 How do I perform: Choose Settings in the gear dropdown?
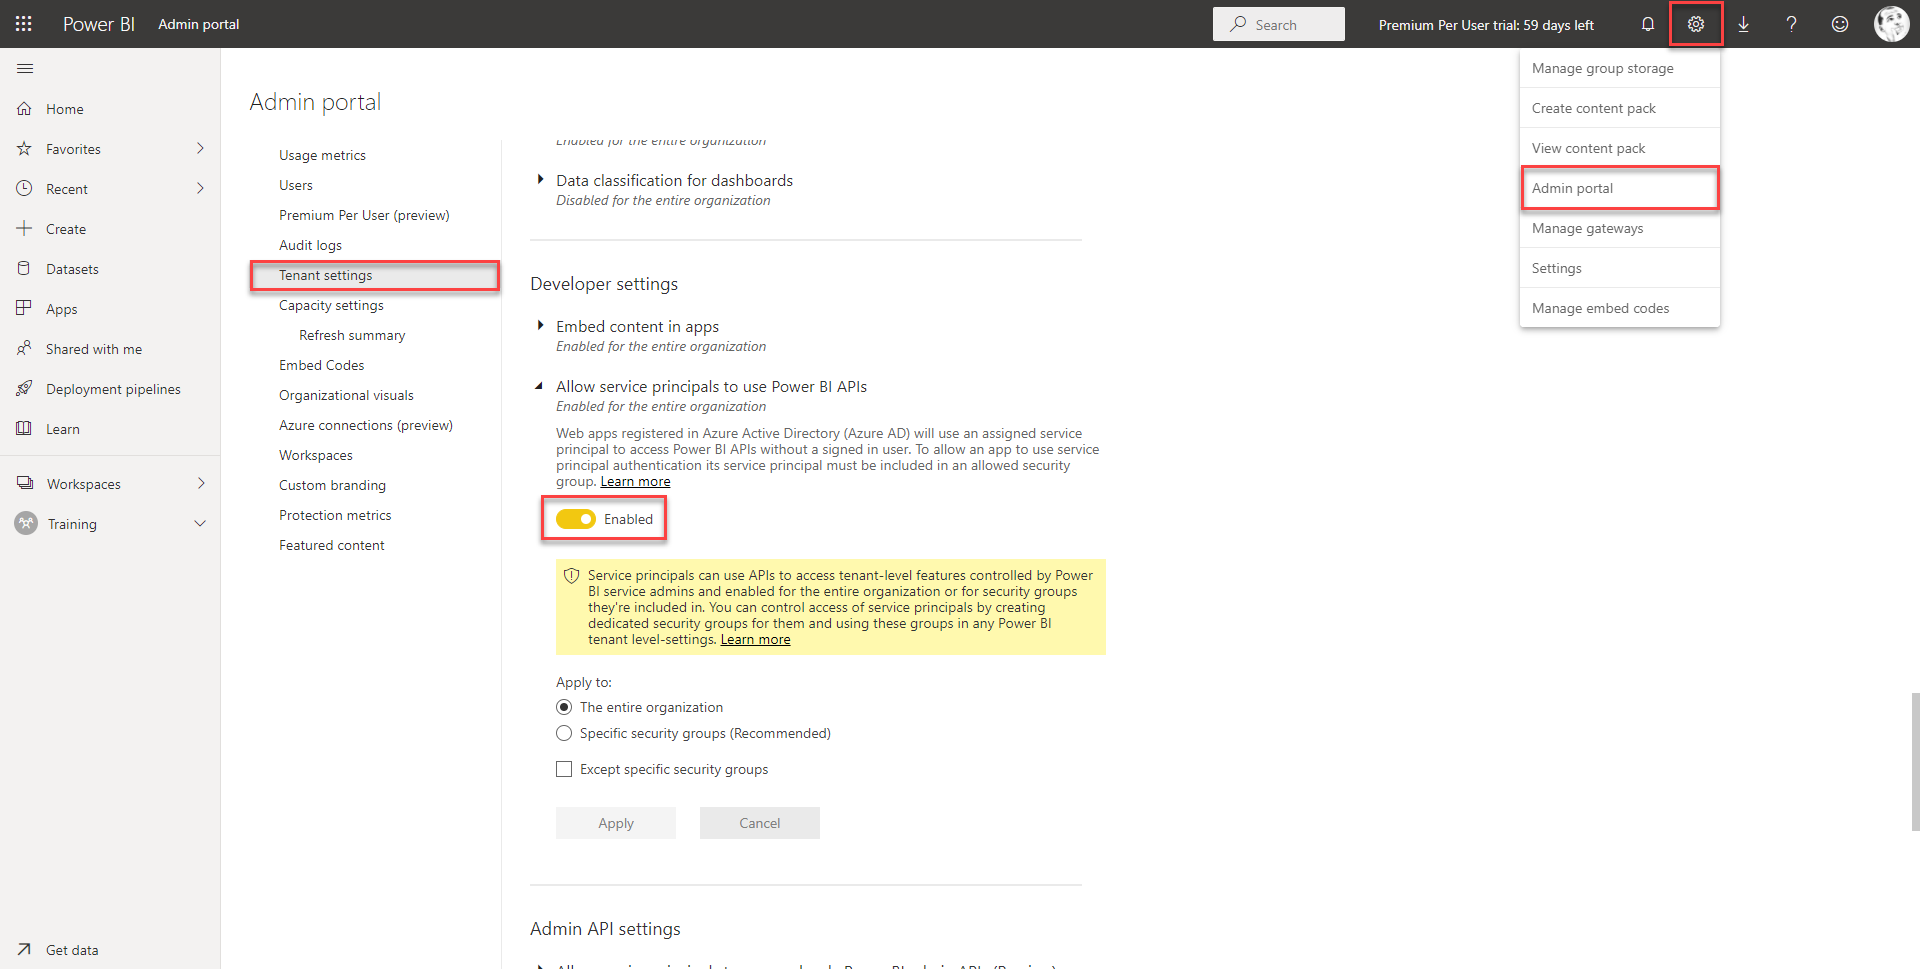tap(1620, 268)
